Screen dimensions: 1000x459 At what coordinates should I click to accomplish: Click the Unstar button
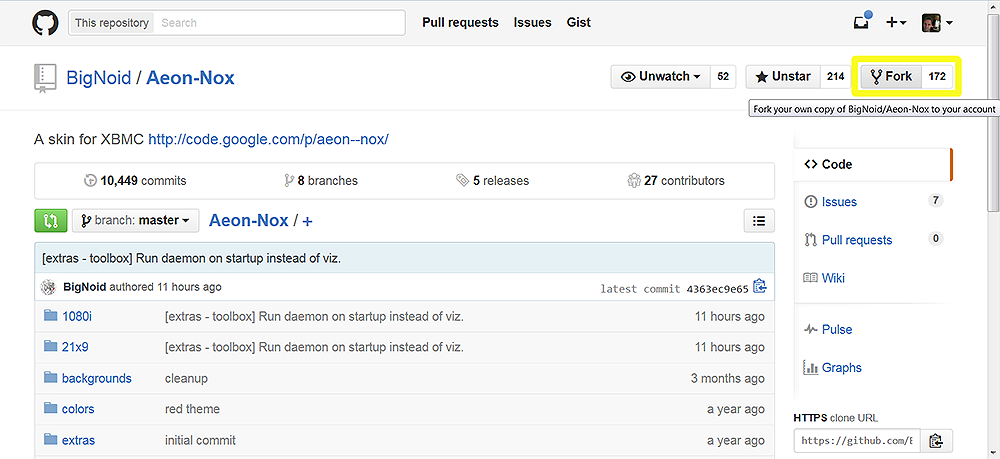[x=783, y=77]
